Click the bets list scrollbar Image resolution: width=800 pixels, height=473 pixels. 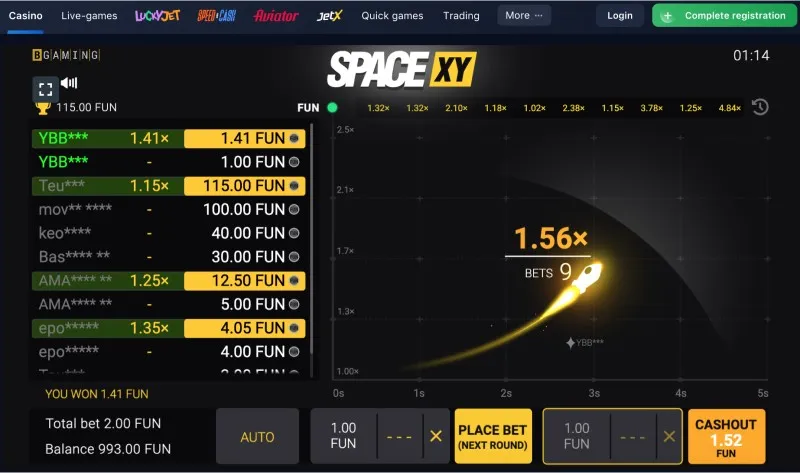[x=311, y=240]
